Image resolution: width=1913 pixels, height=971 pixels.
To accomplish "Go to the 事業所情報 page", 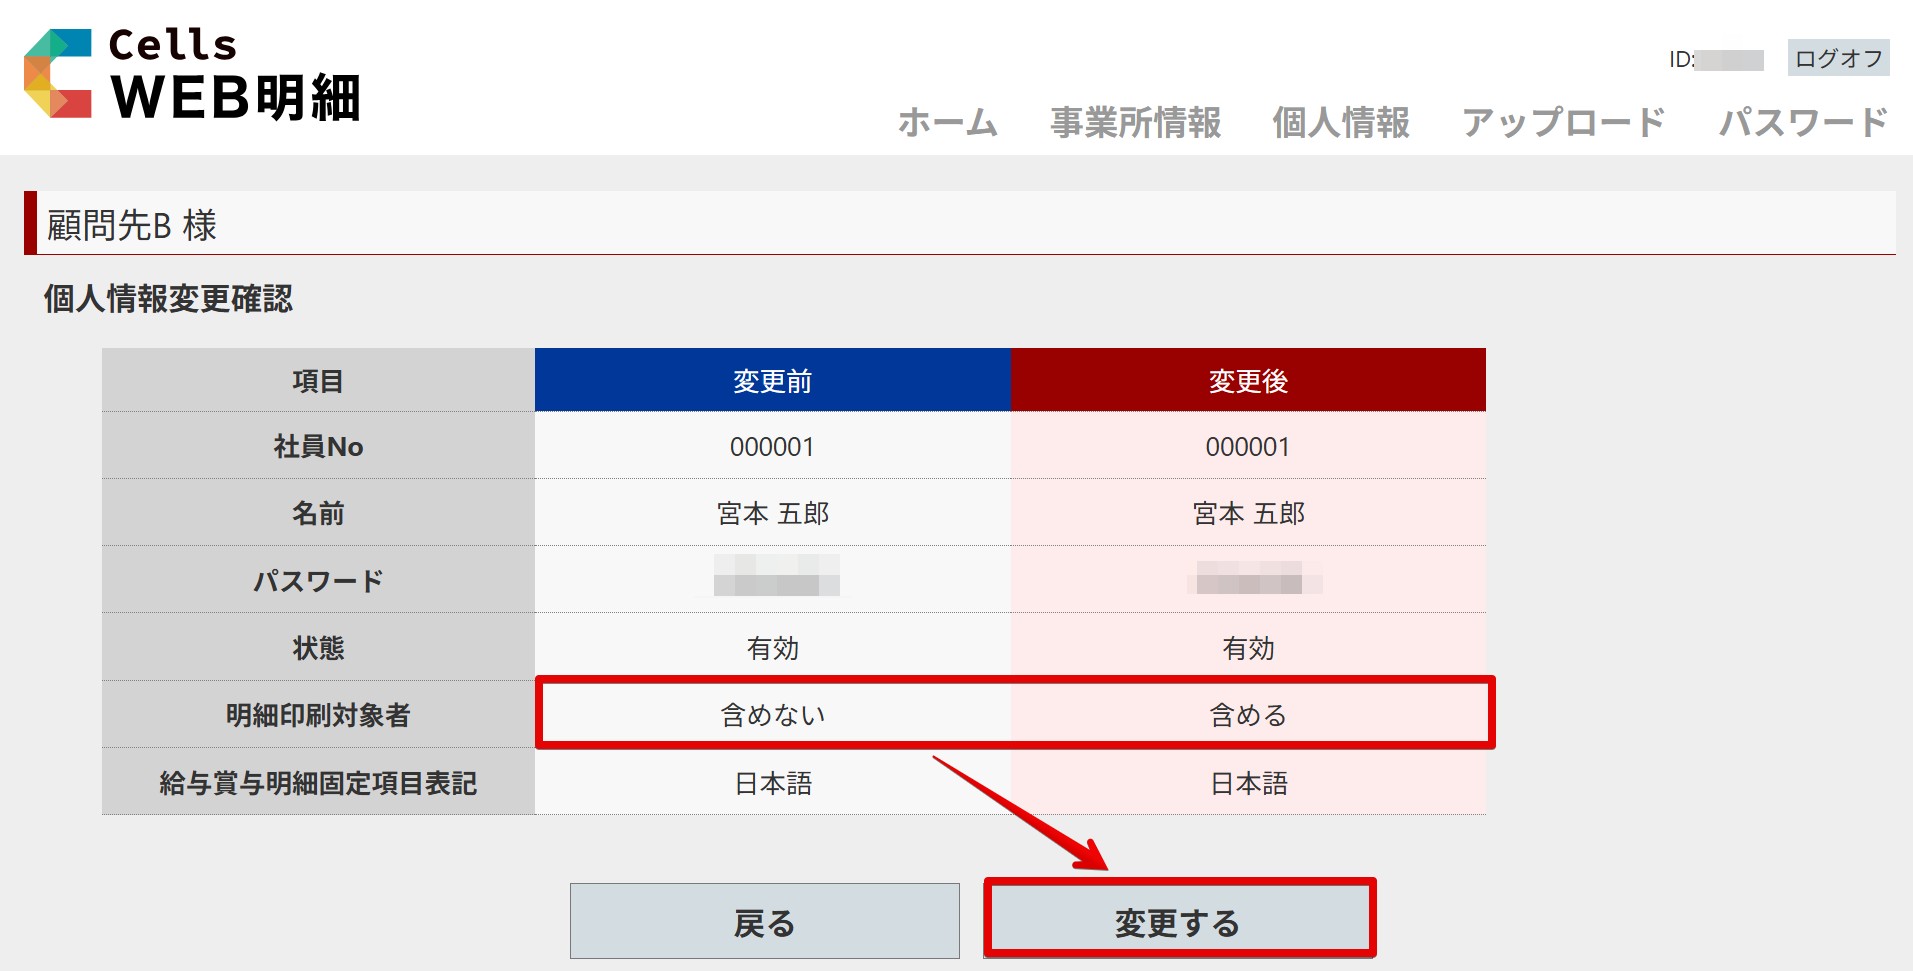I will [1135, 123].
